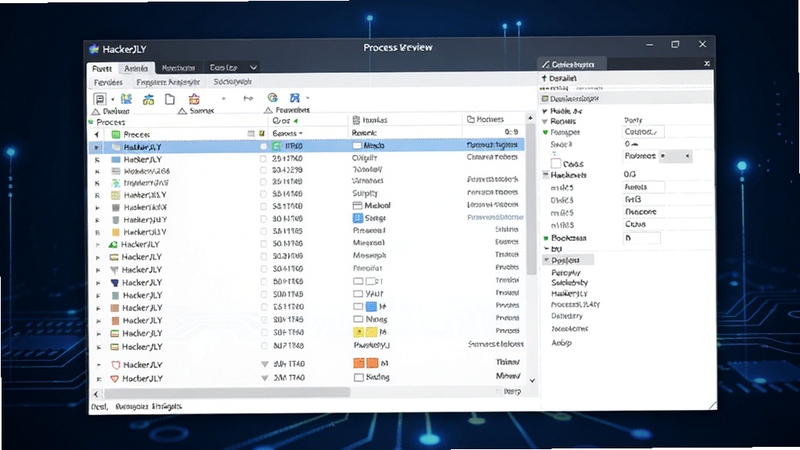Viewport: 800px width, 450px height.
Task: Click the pencil icon on the right panel tab
Action: (545, 64)
